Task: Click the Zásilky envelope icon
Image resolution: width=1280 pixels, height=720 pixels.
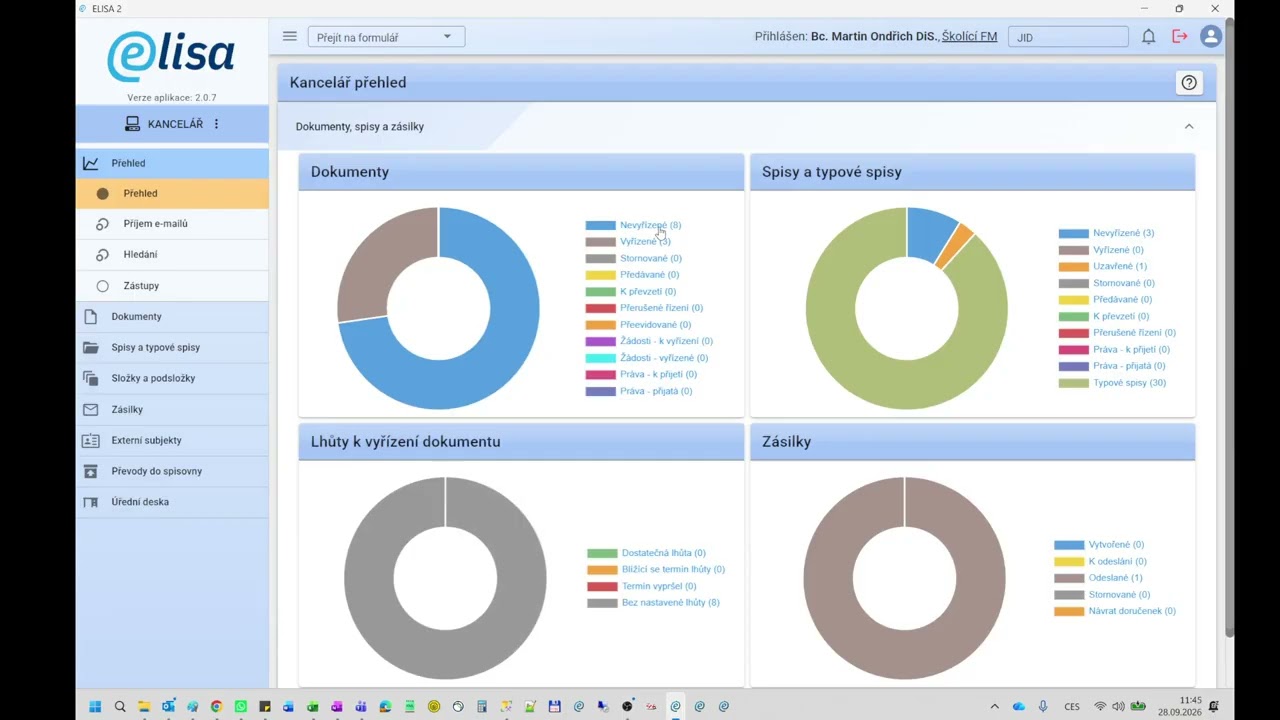Action: click(91, 409)
